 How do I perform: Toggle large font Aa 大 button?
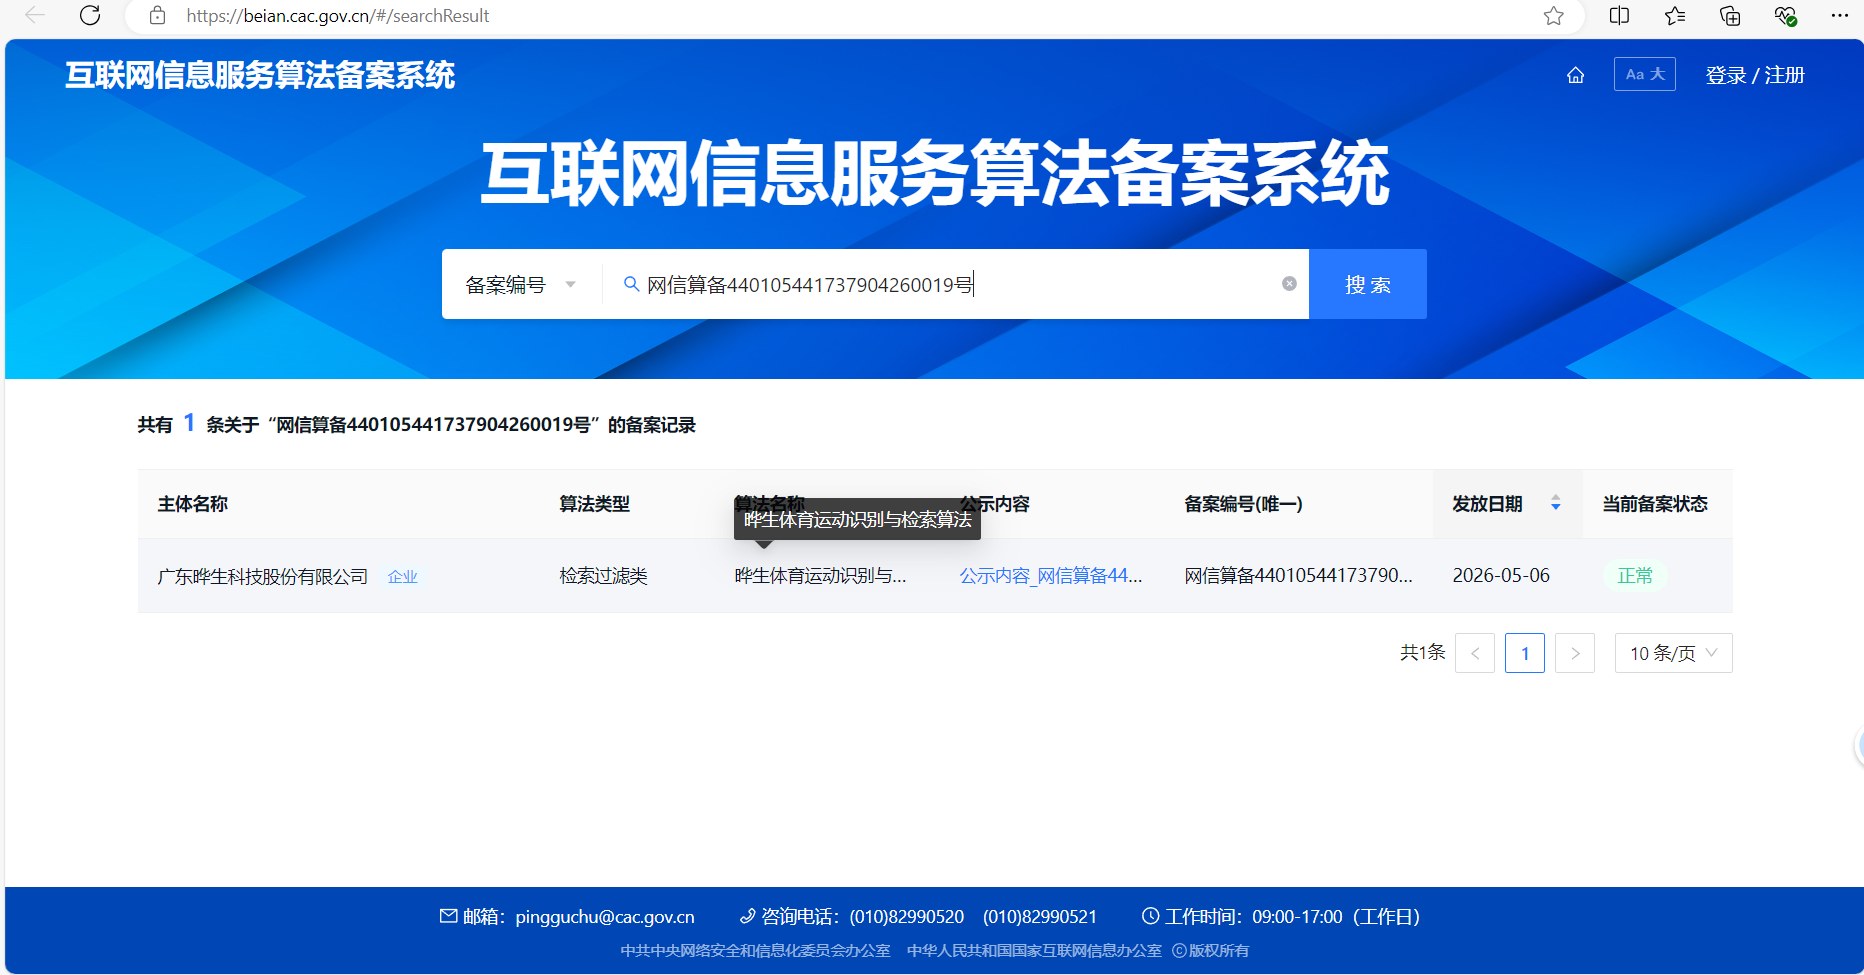click(x=1645, y=74)
